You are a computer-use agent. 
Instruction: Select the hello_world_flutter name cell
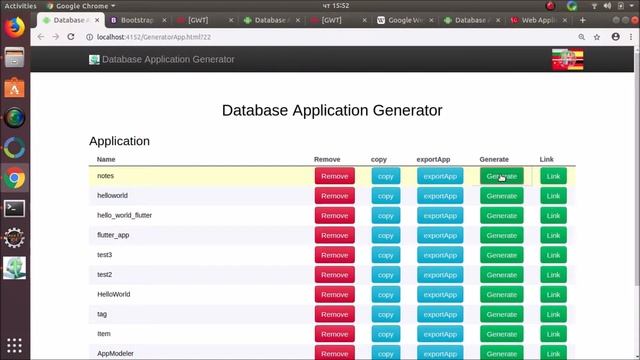point(124,215)
